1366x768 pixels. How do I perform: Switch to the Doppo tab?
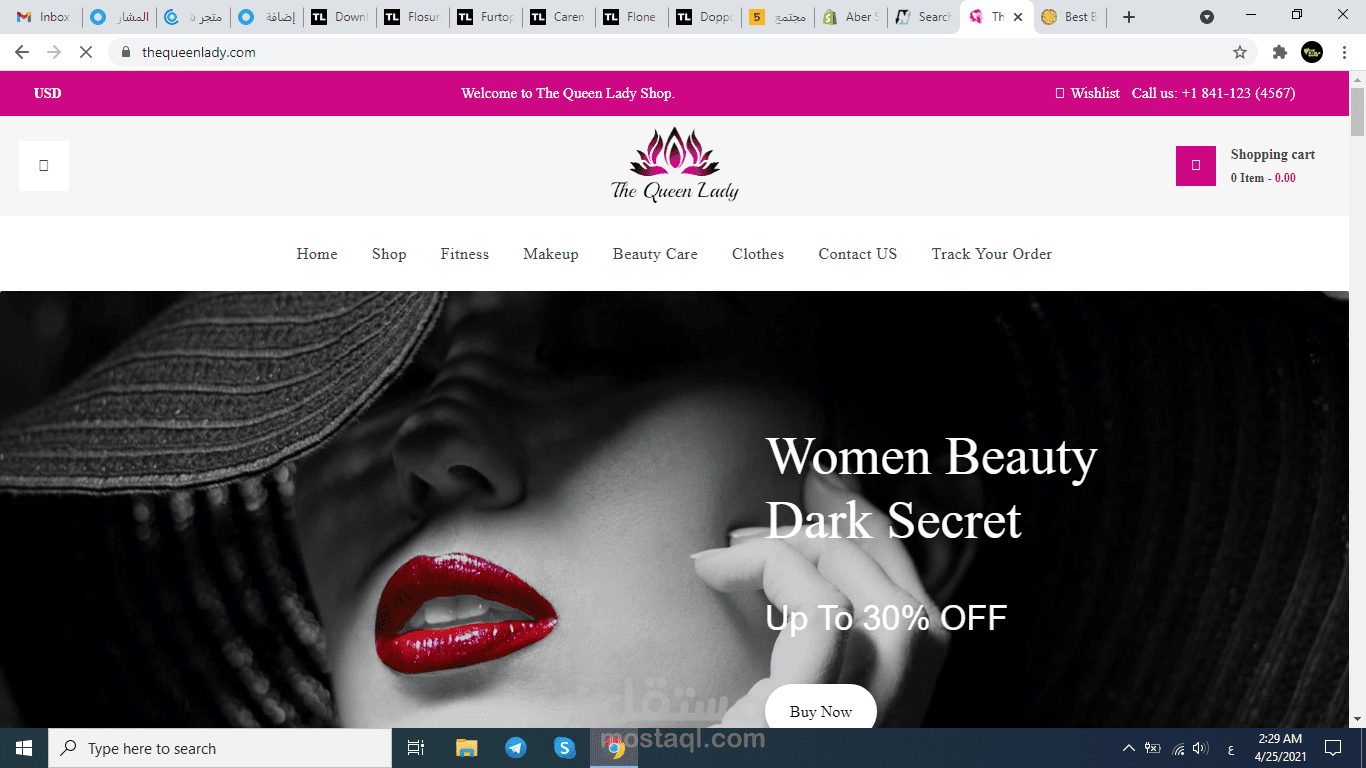click(x=703, y=17)
